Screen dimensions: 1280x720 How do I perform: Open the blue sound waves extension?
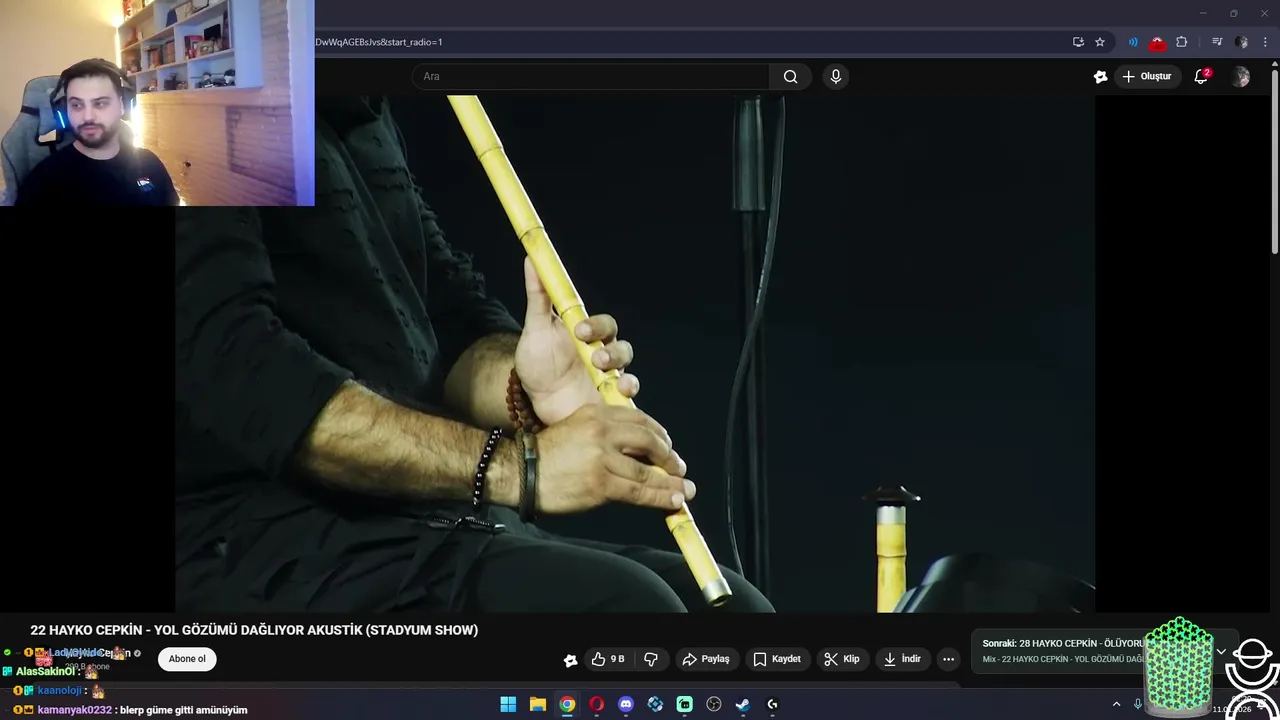click(x=1133, y=42)
